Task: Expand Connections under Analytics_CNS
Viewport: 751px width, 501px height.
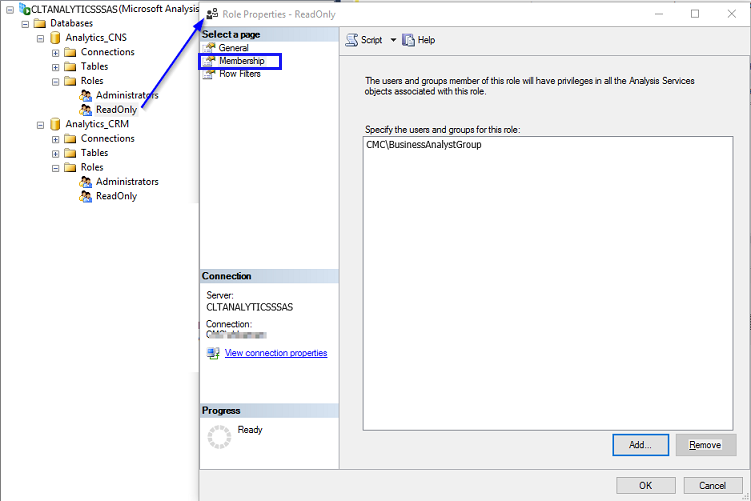Action: tap(56, 52)
